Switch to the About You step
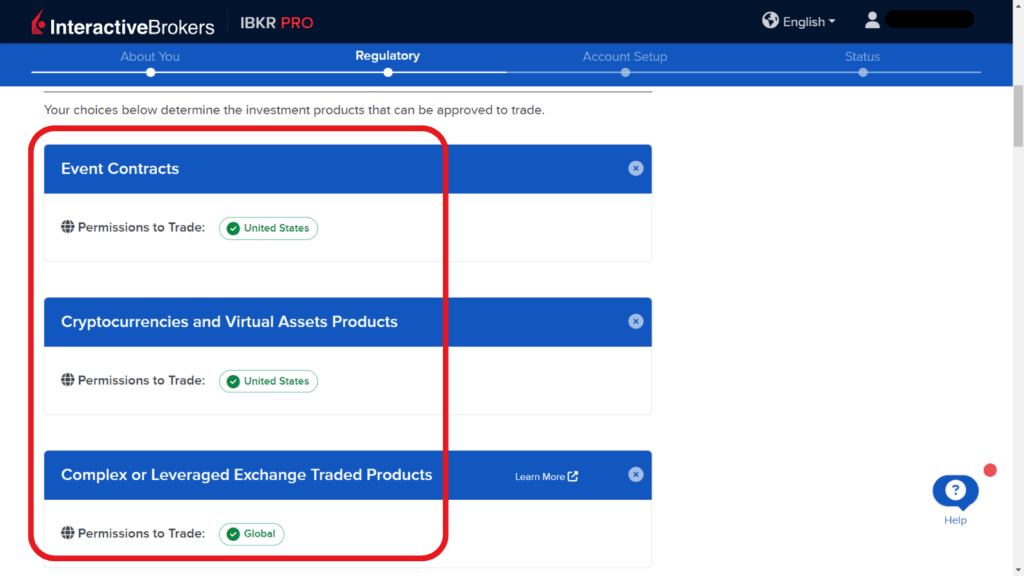 point(150,57)
